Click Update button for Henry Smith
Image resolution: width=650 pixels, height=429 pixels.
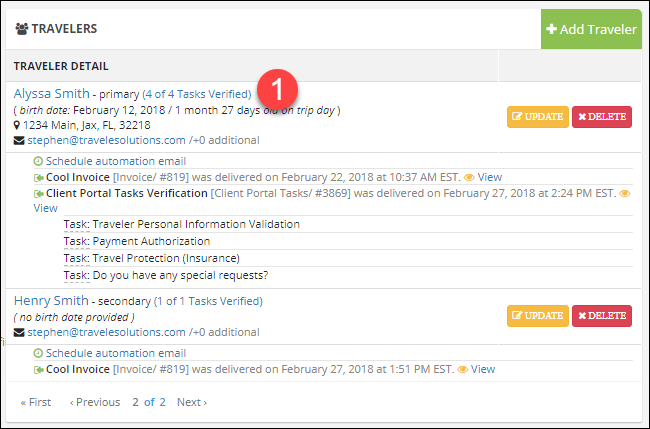pos(537,315)
